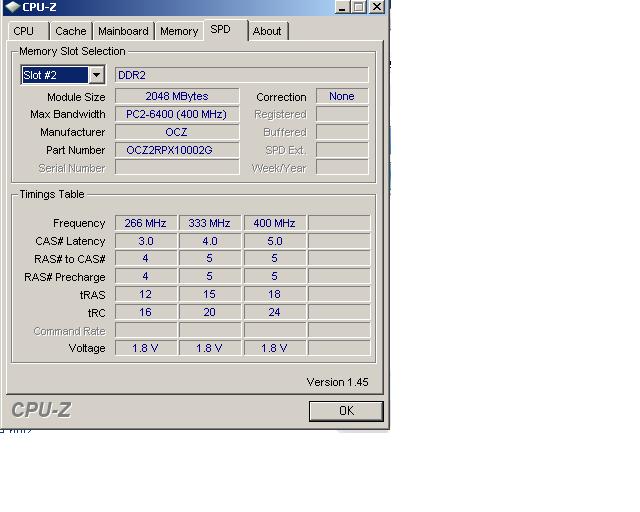The height and width of the screenshot is (512, 640).
Task: Switch to the CPU tab
Action: (28, 31)
